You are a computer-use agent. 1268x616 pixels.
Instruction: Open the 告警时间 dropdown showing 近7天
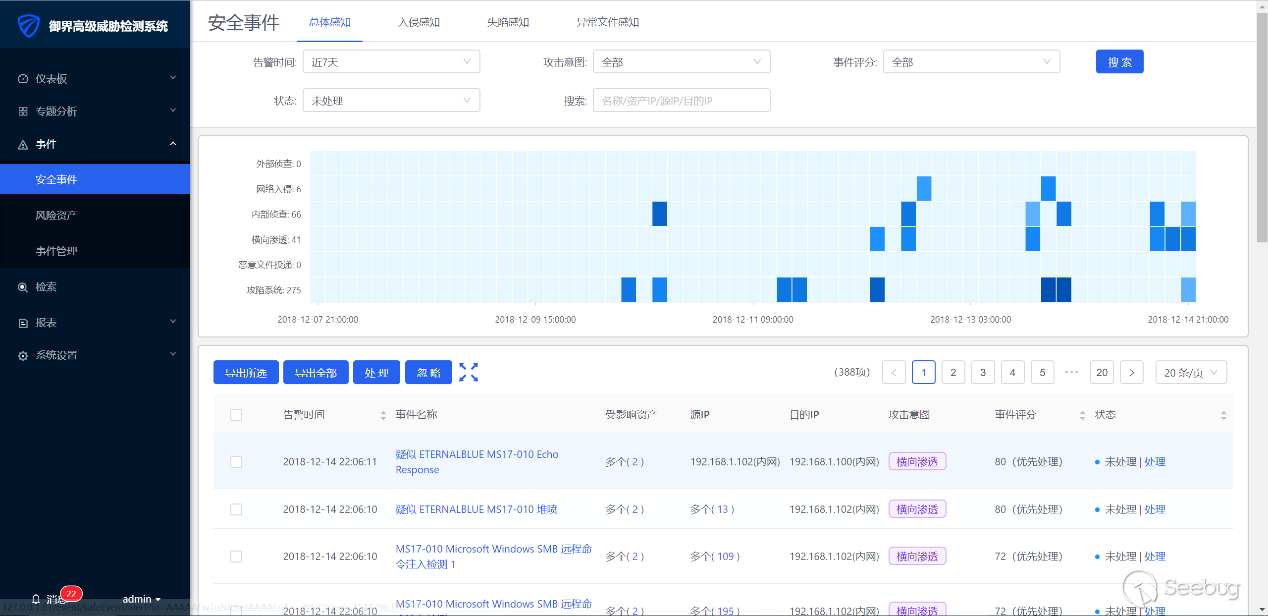click(x=391, y=62)
